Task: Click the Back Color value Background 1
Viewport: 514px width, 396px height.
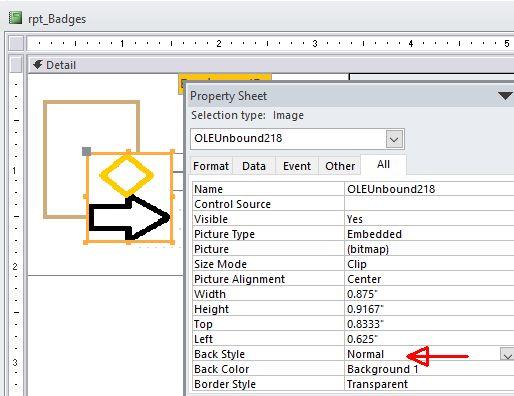Action: [x=382, y=369]
